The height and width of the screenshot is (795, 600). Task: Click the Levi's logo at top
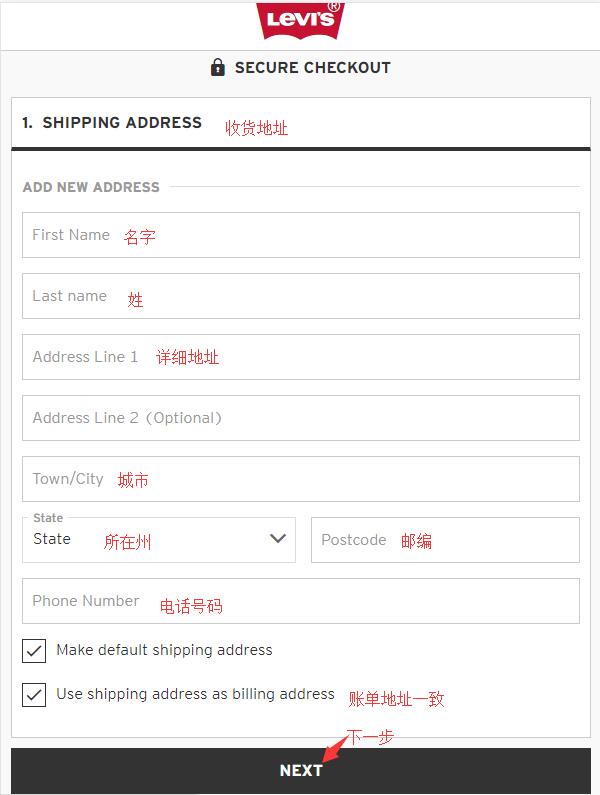pos(300,20)
